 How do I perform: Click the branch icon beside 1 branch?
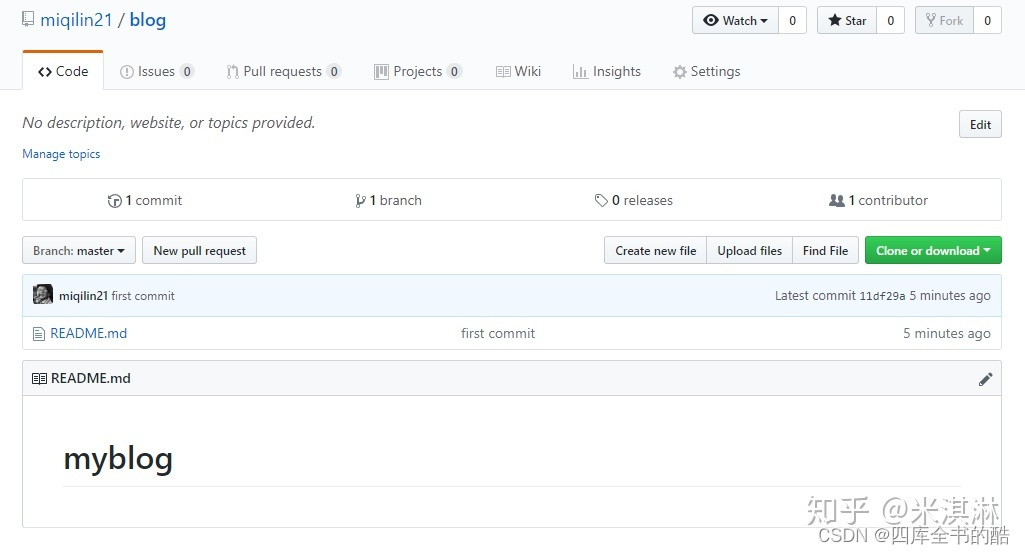point(360,201)
